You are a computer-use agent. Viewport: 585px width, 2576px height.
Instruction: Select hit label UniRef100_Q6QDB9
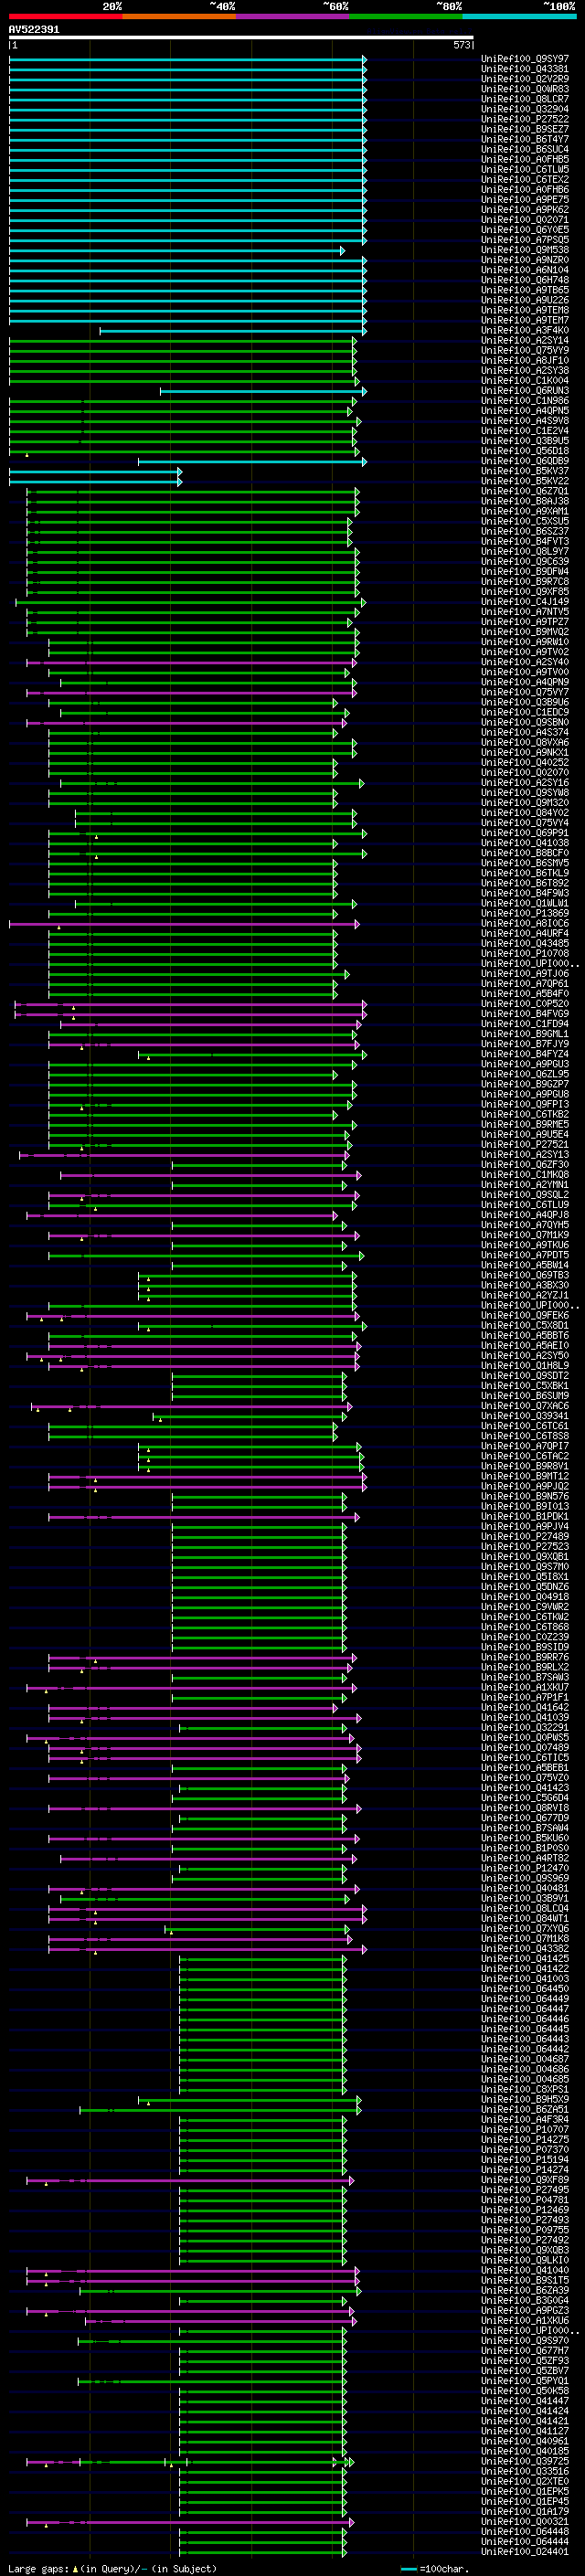click(525, 461)
